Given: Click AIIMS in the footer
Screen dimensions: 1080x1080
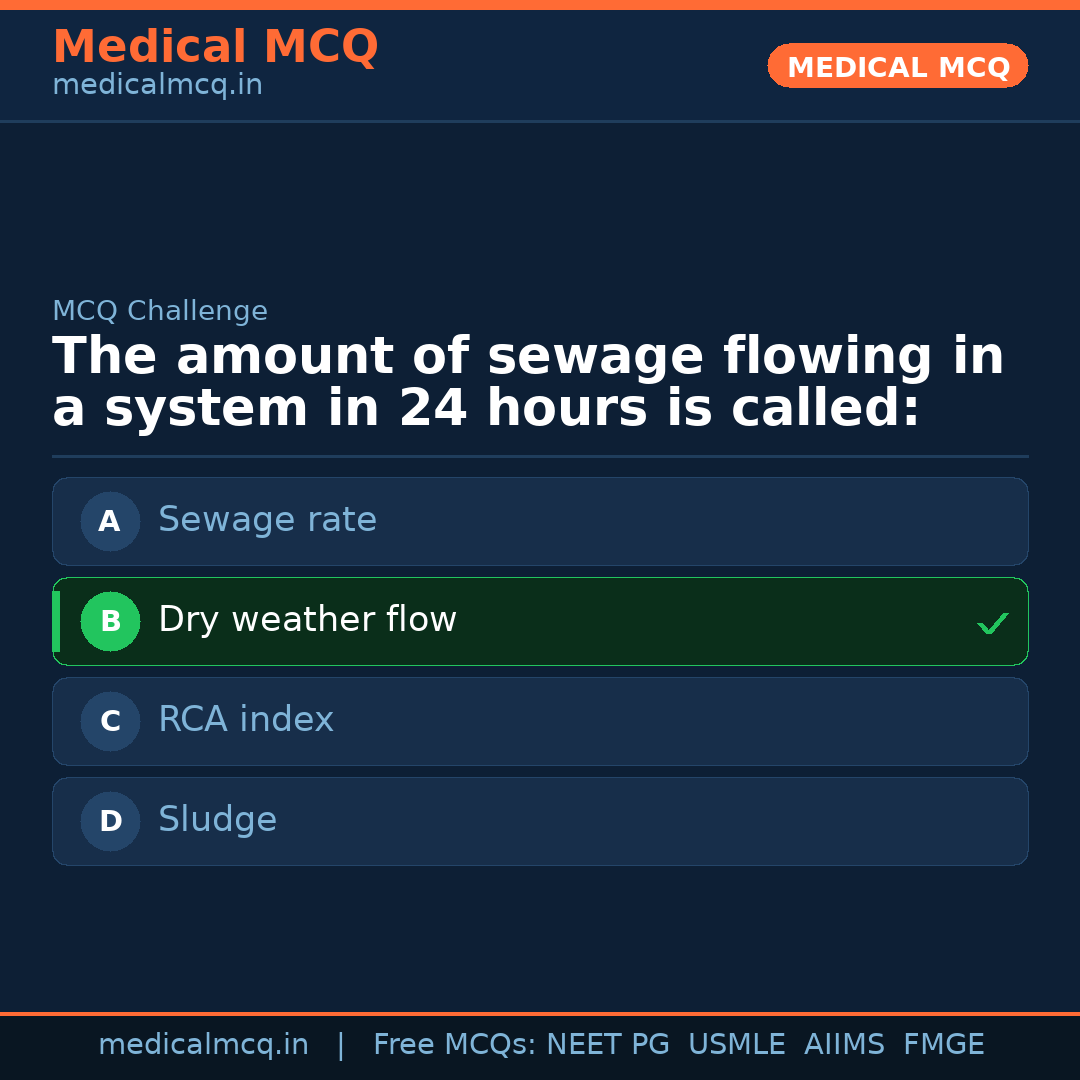Looking at the screenshot, I should pyautogui.click(x=844, y=1045).
